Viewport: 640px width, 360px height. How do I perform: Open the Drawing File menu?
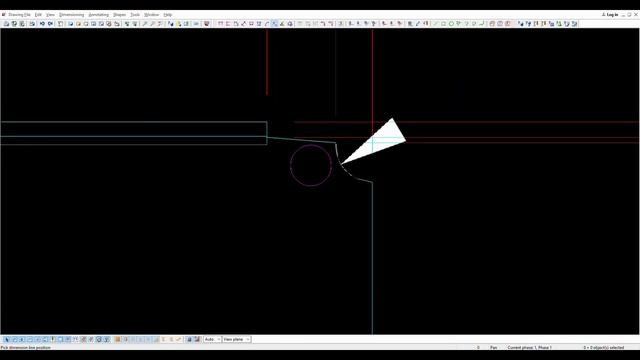19,15
